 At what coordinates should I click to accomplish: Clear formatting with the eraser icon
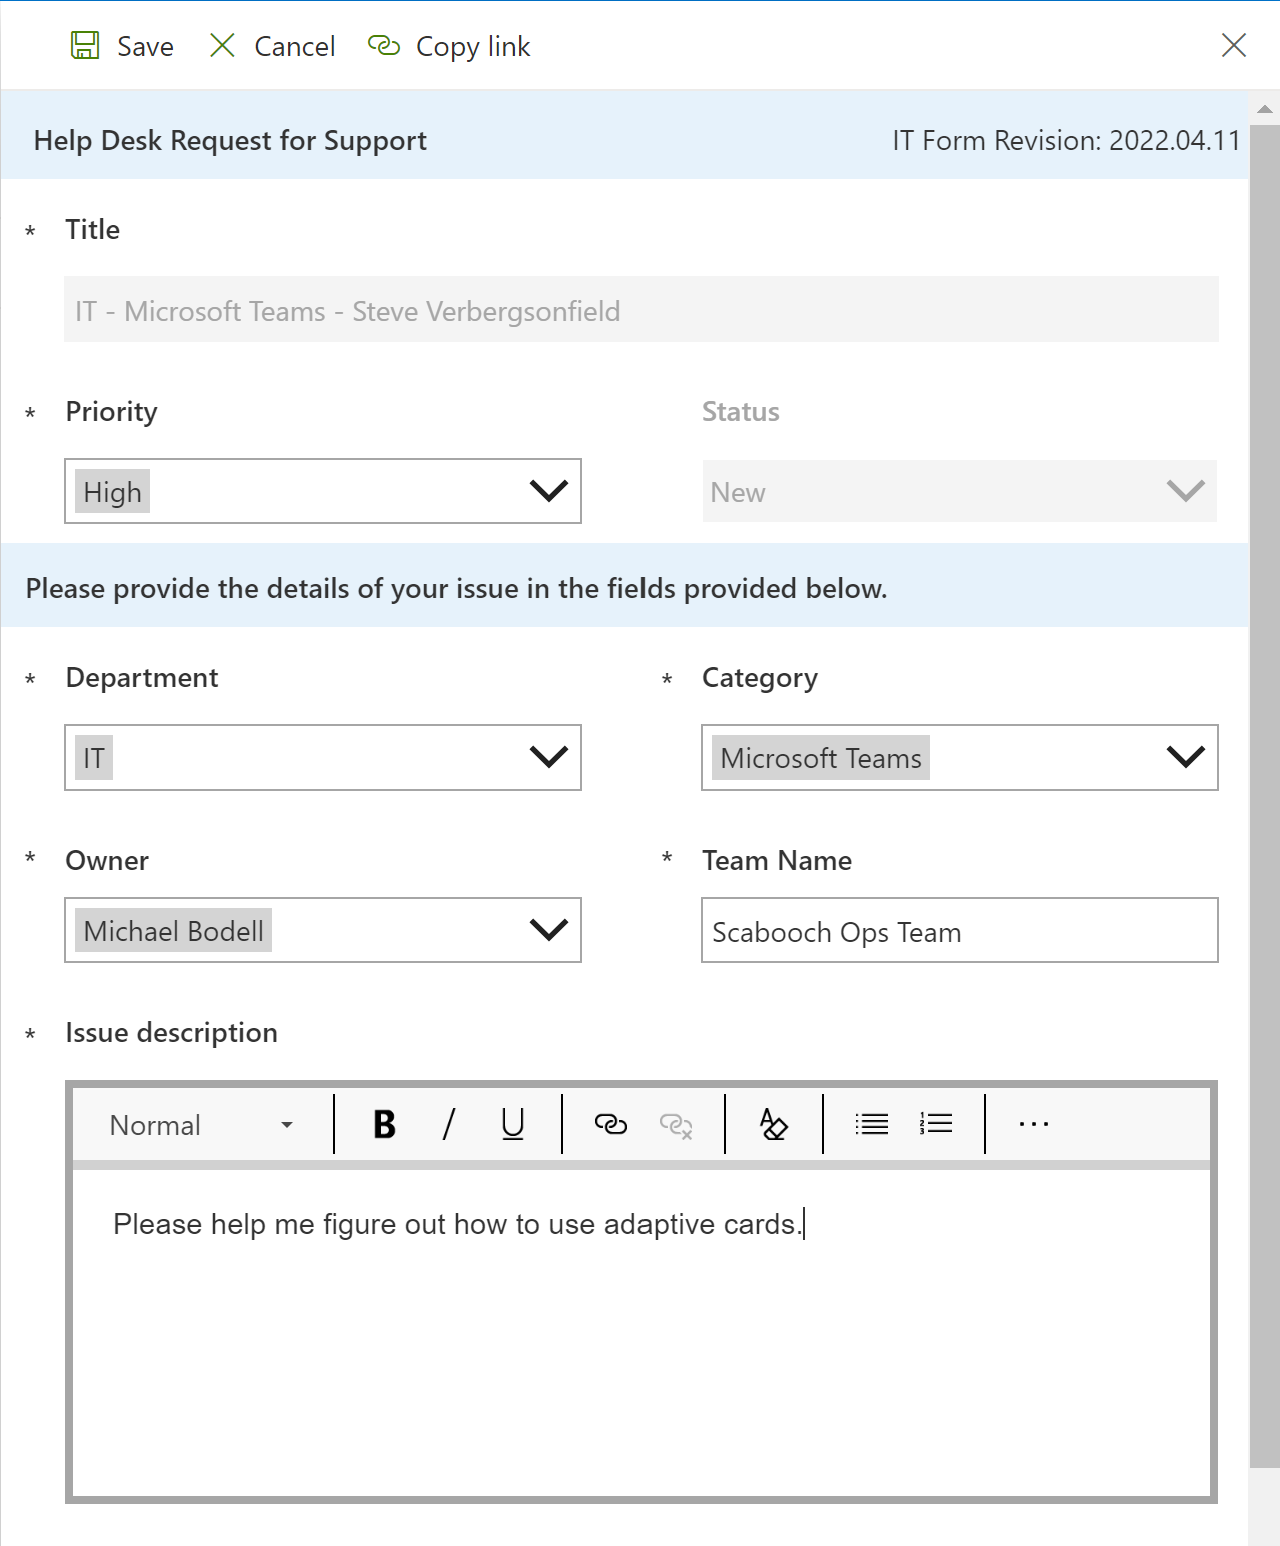pos(774,1124)
